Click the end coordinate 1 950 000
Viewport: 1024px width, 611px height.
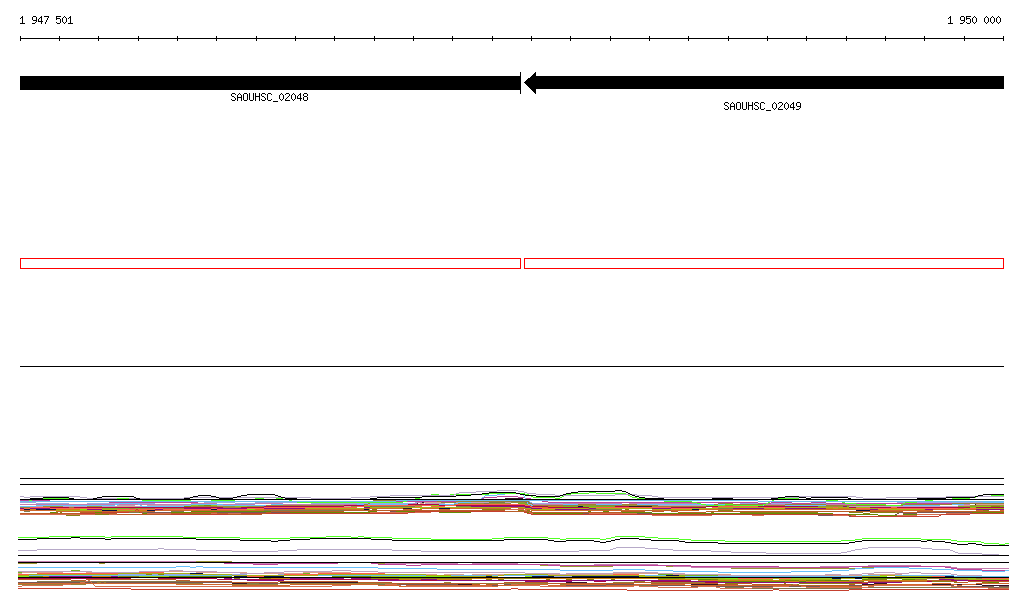point(974,20)
